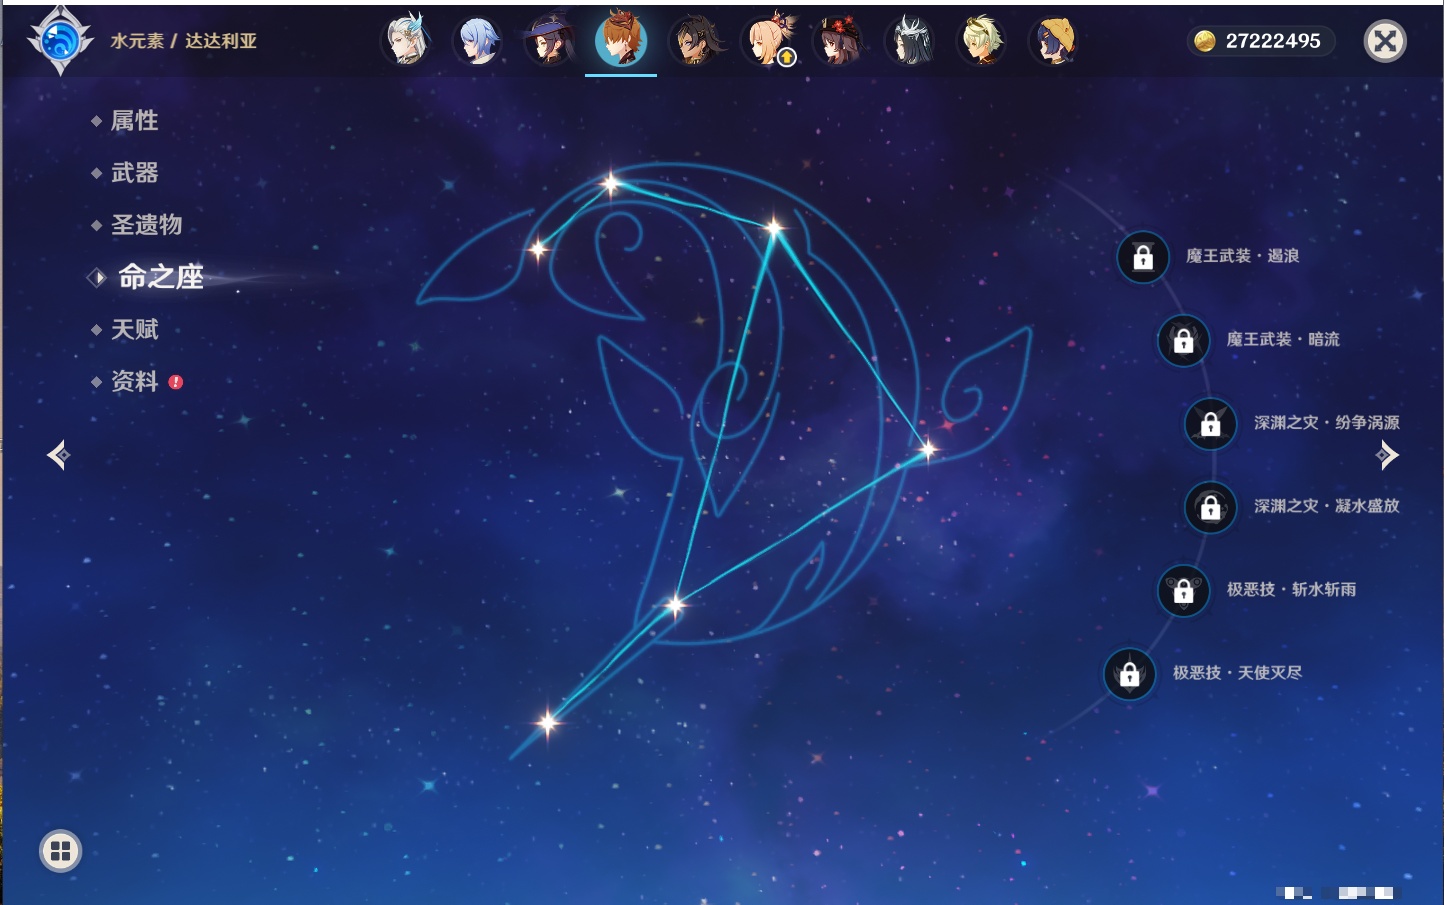1444x905 pixels.
Task: Go to the next character with right arrow
Action: [x=1387, y=455]
